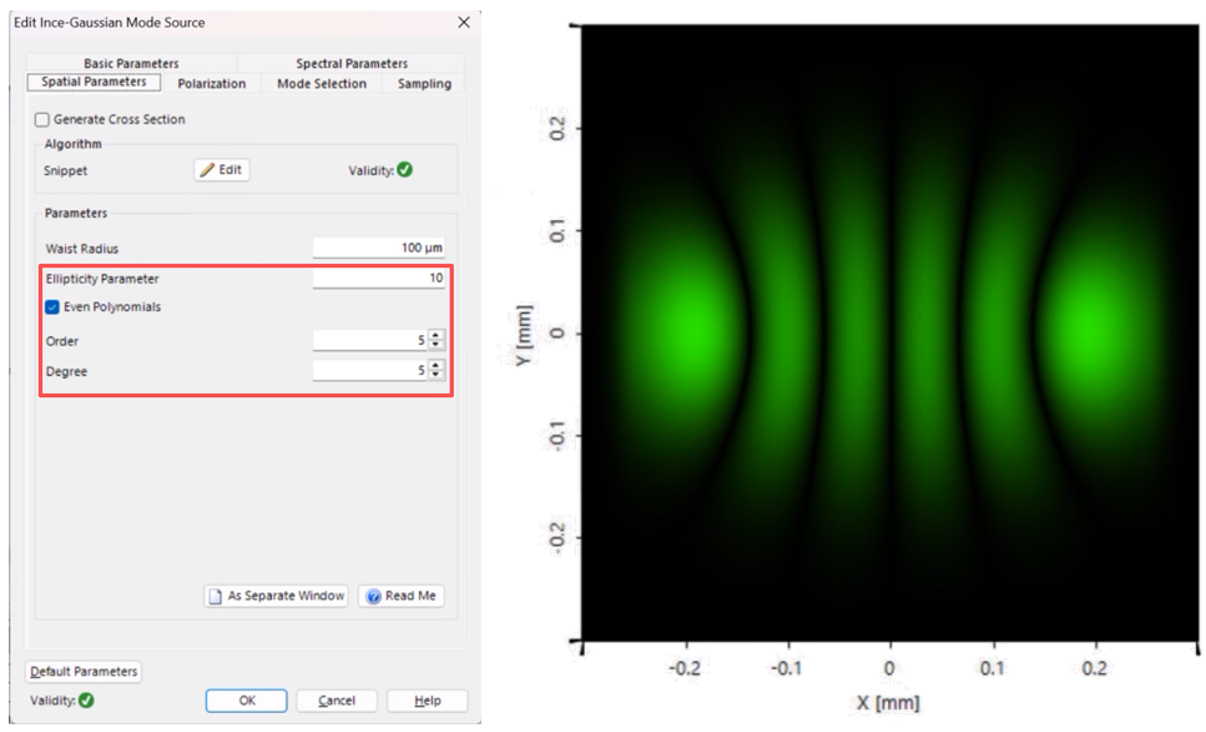Click the Waist Radius input field
This screenshot has width=1206, height=732.
(x=378, y=248)
